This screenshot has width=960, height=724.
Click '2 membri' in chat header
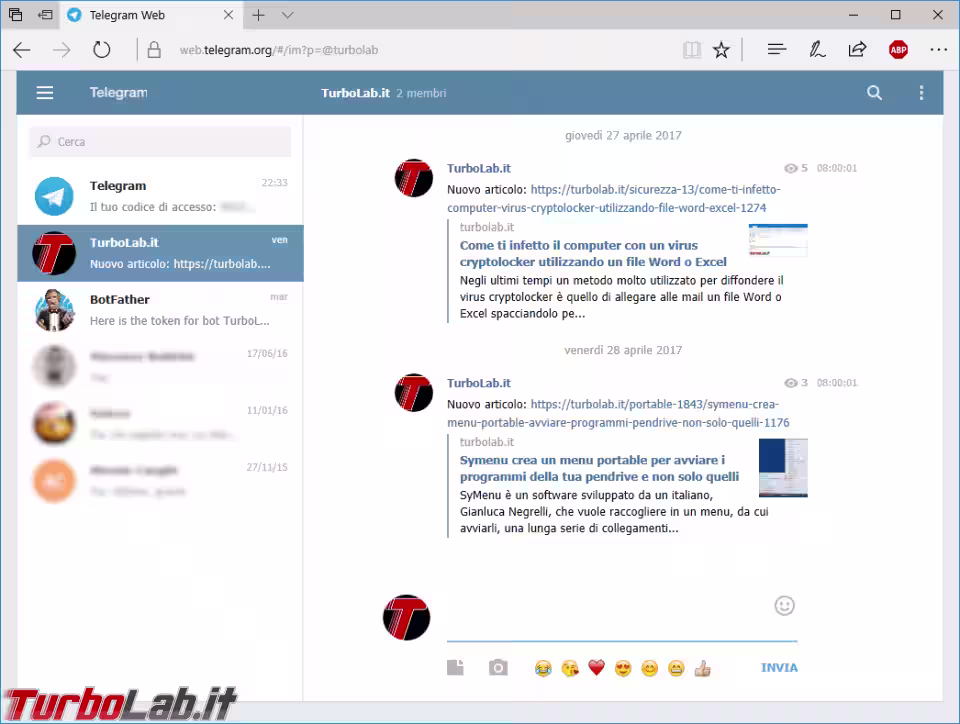(421, 93)
